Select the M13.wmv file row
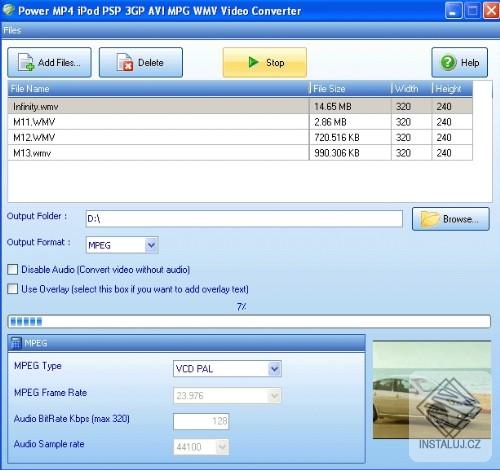The image size is (500, 471). click(240, 153)
